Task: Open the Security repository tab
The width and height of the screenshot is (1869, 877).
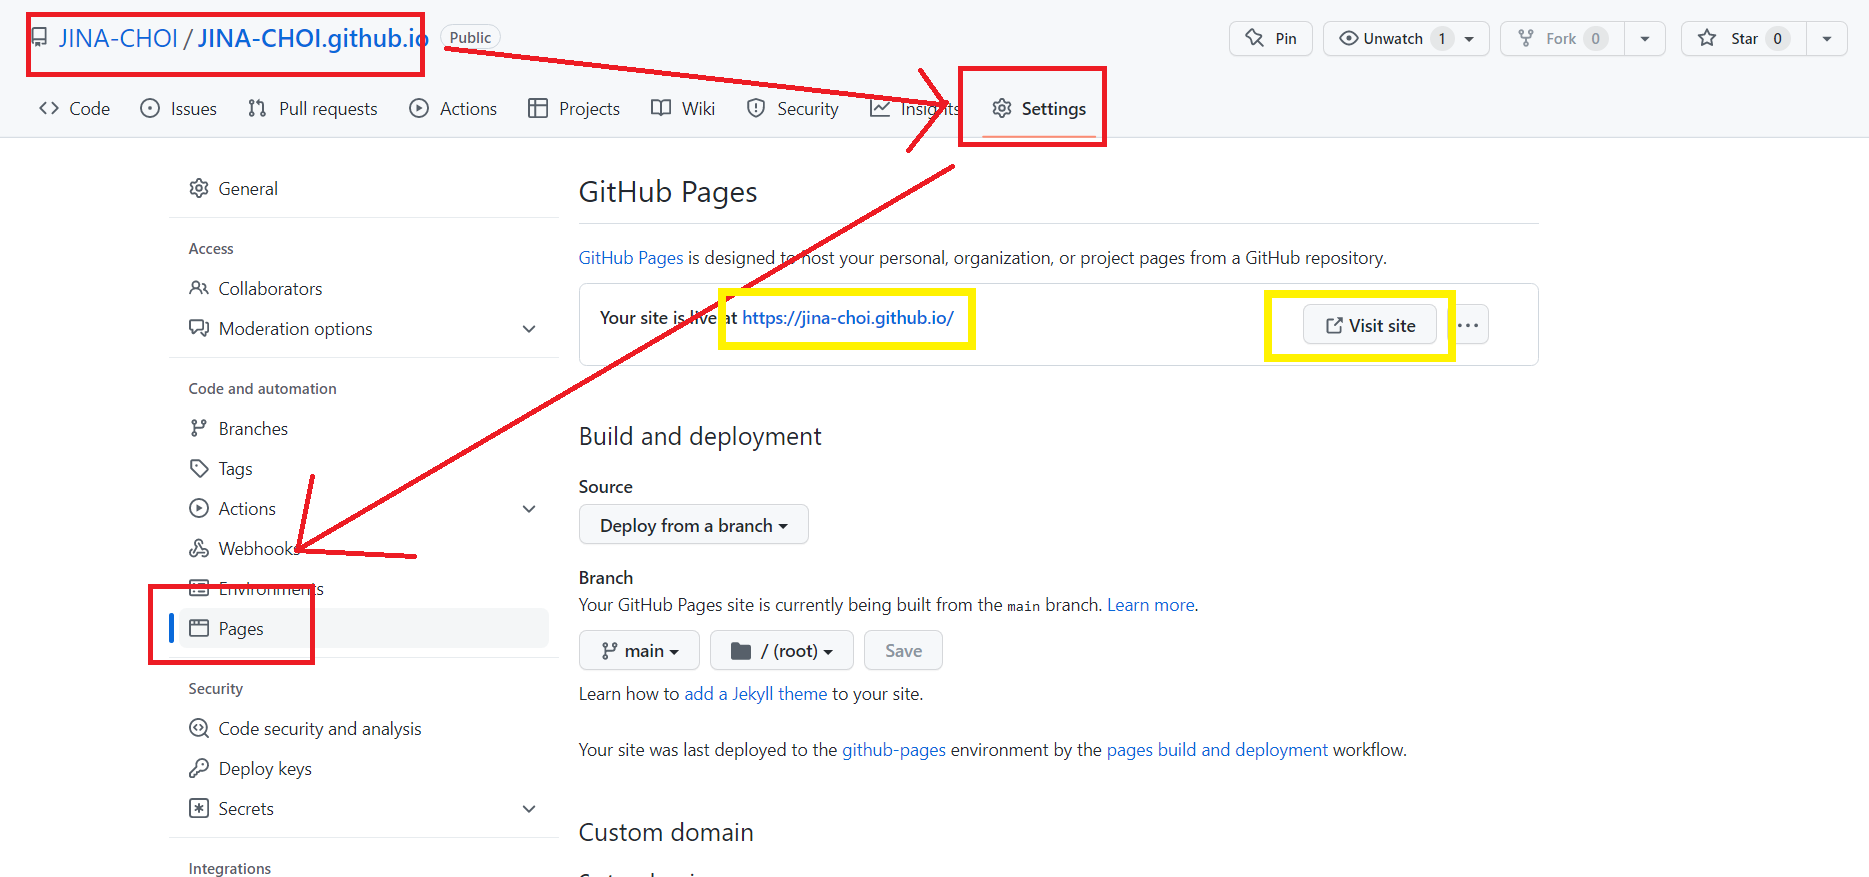Action: 793,108
